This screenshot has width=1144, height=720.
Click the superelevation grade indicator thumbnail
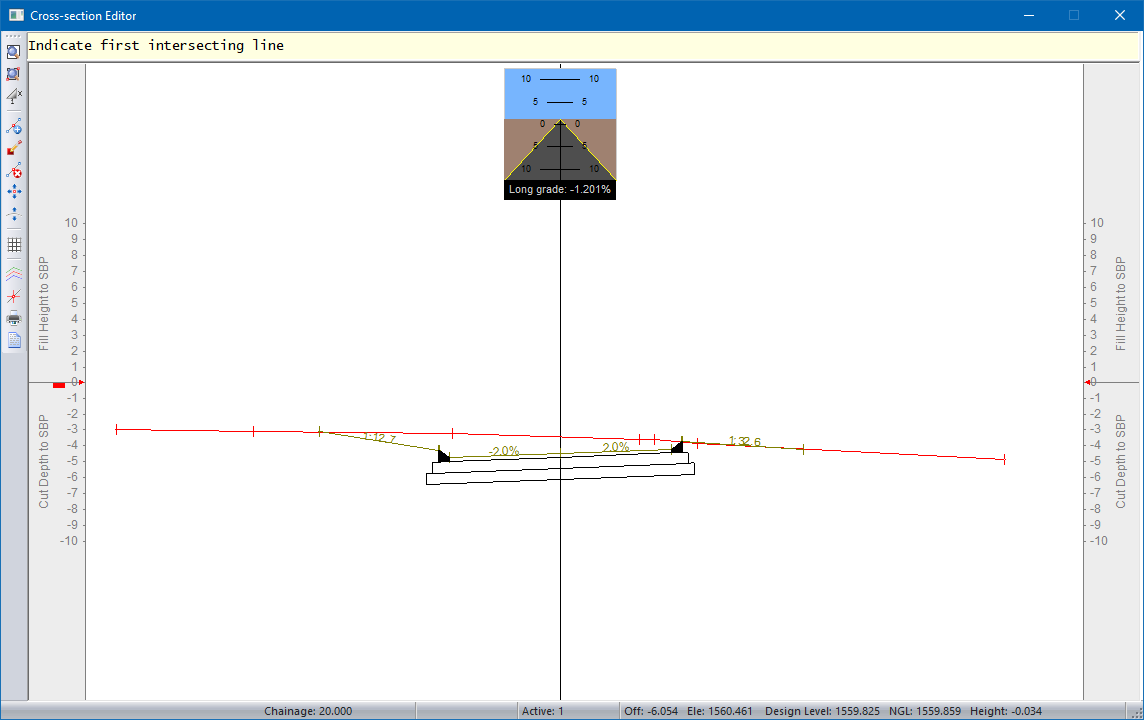pyautogui.click(x=560, y=134)
